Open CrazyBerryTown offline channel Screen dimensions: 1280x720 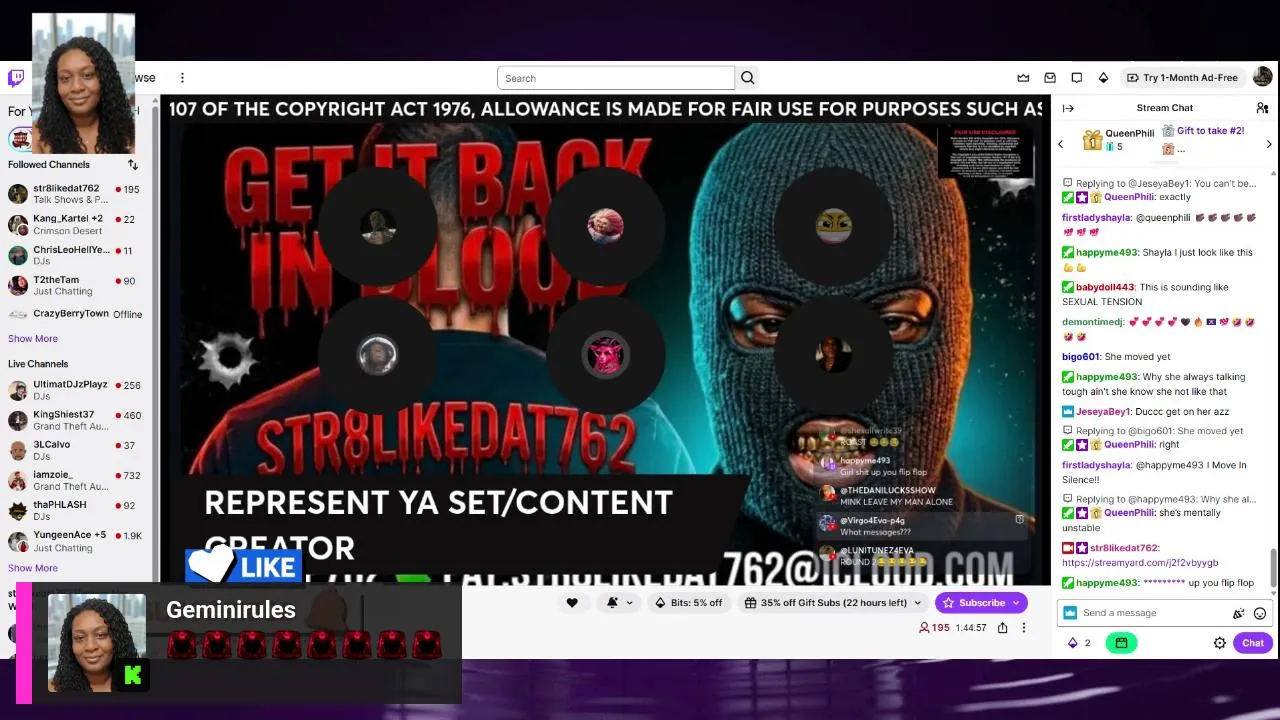[76, 314]
